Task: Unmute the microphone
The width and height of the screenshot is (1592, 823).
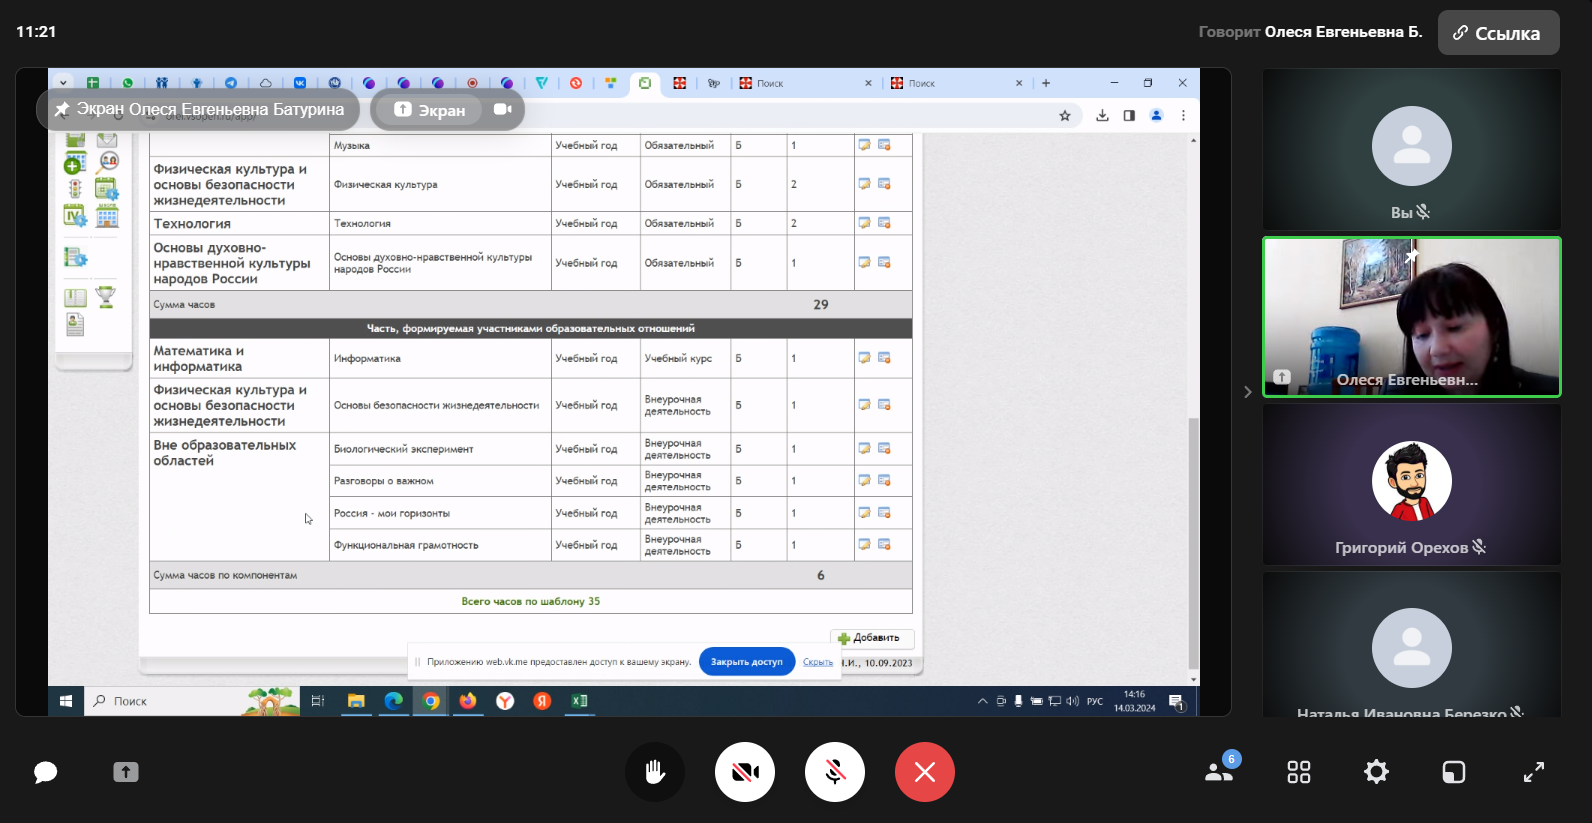Action: [x=835, y=772]
